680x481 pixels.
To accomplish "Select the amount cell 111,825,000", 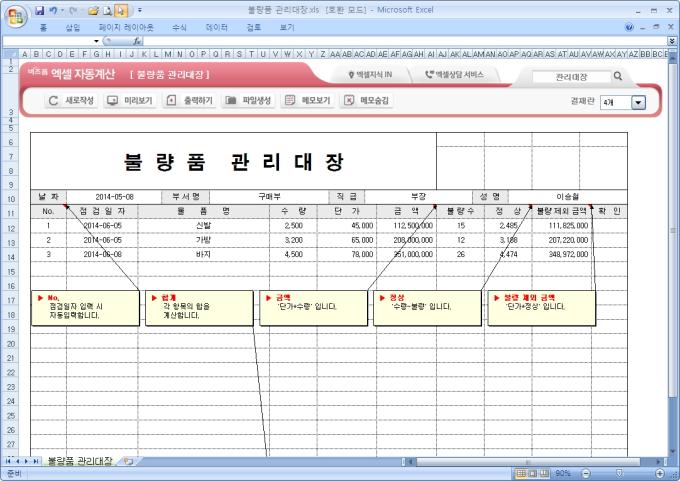I will point(562,226).
